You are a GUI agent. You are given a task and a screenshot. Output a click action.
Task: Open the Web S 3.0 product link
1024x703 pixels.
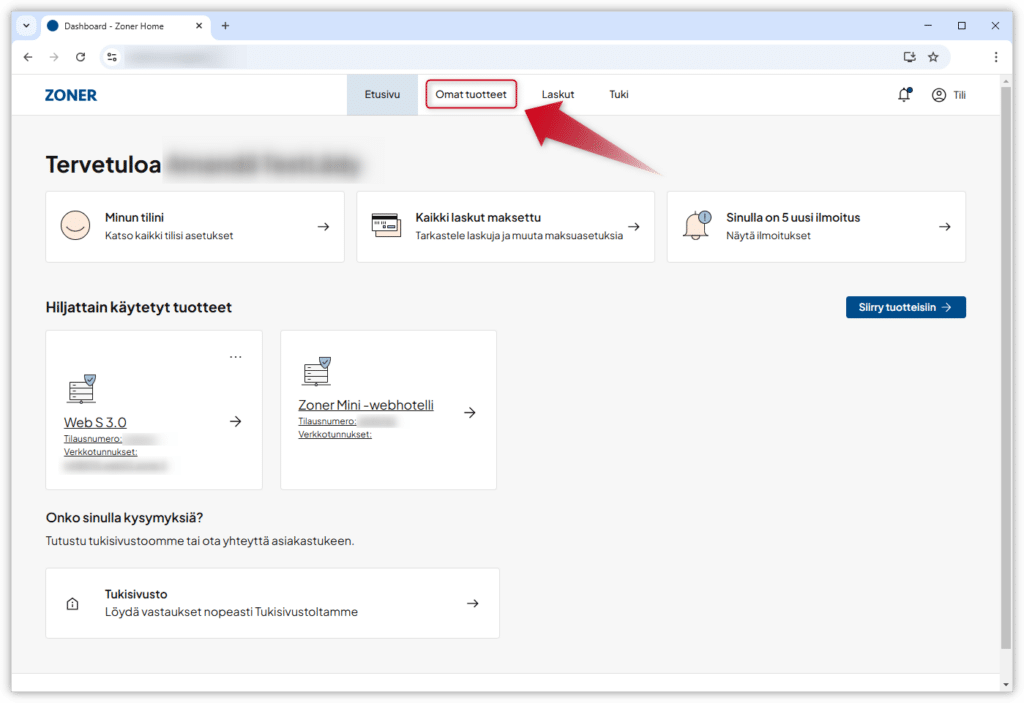(x=95, y=422)
